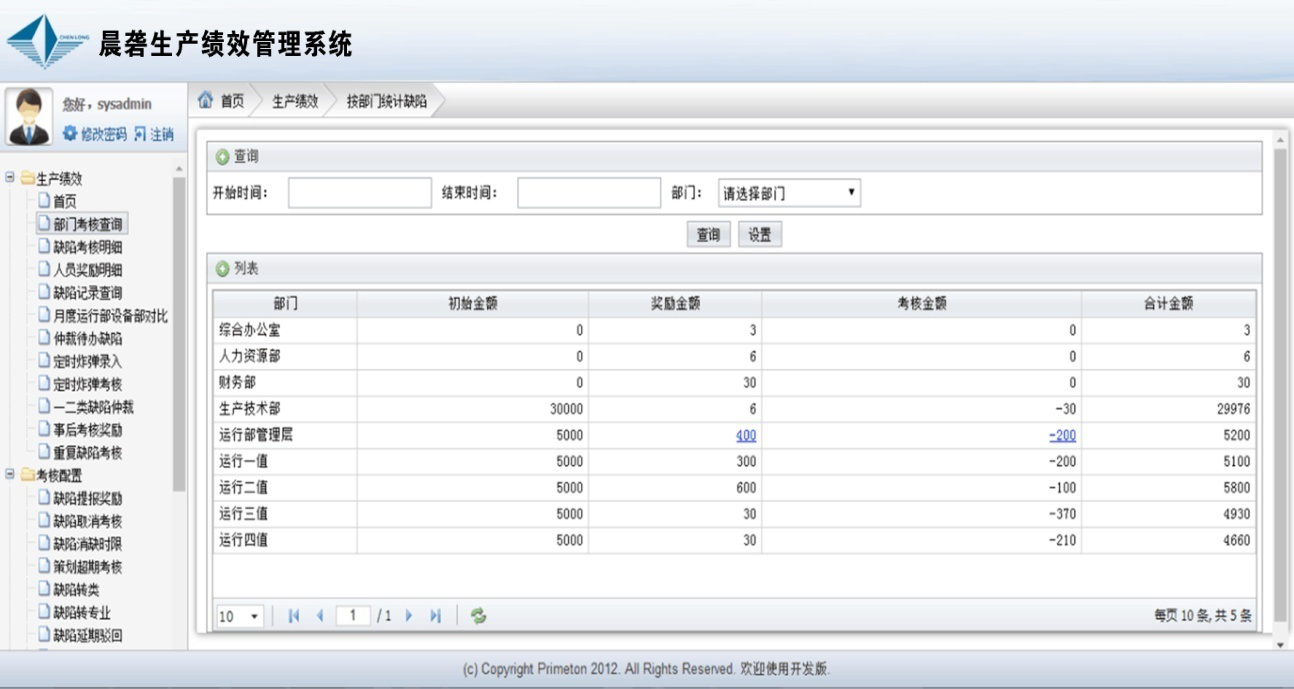Click the home icon in breadcrumb

tap(206, 101)
